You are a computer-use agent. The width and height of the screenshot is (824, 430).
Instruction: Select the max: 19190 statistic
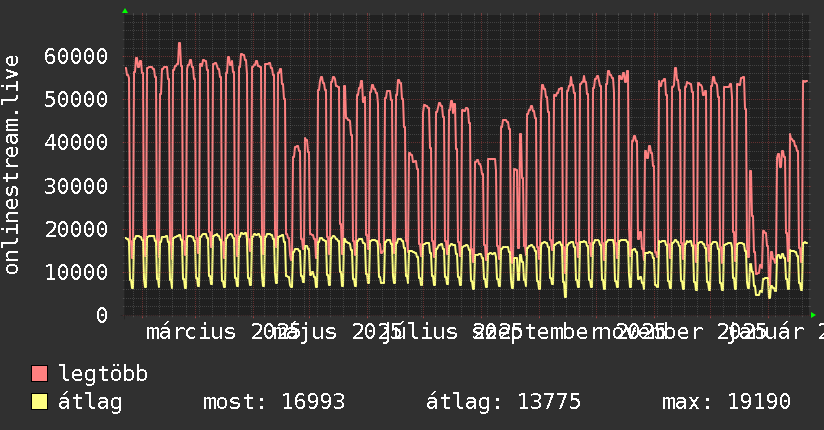tap(726, 402)
